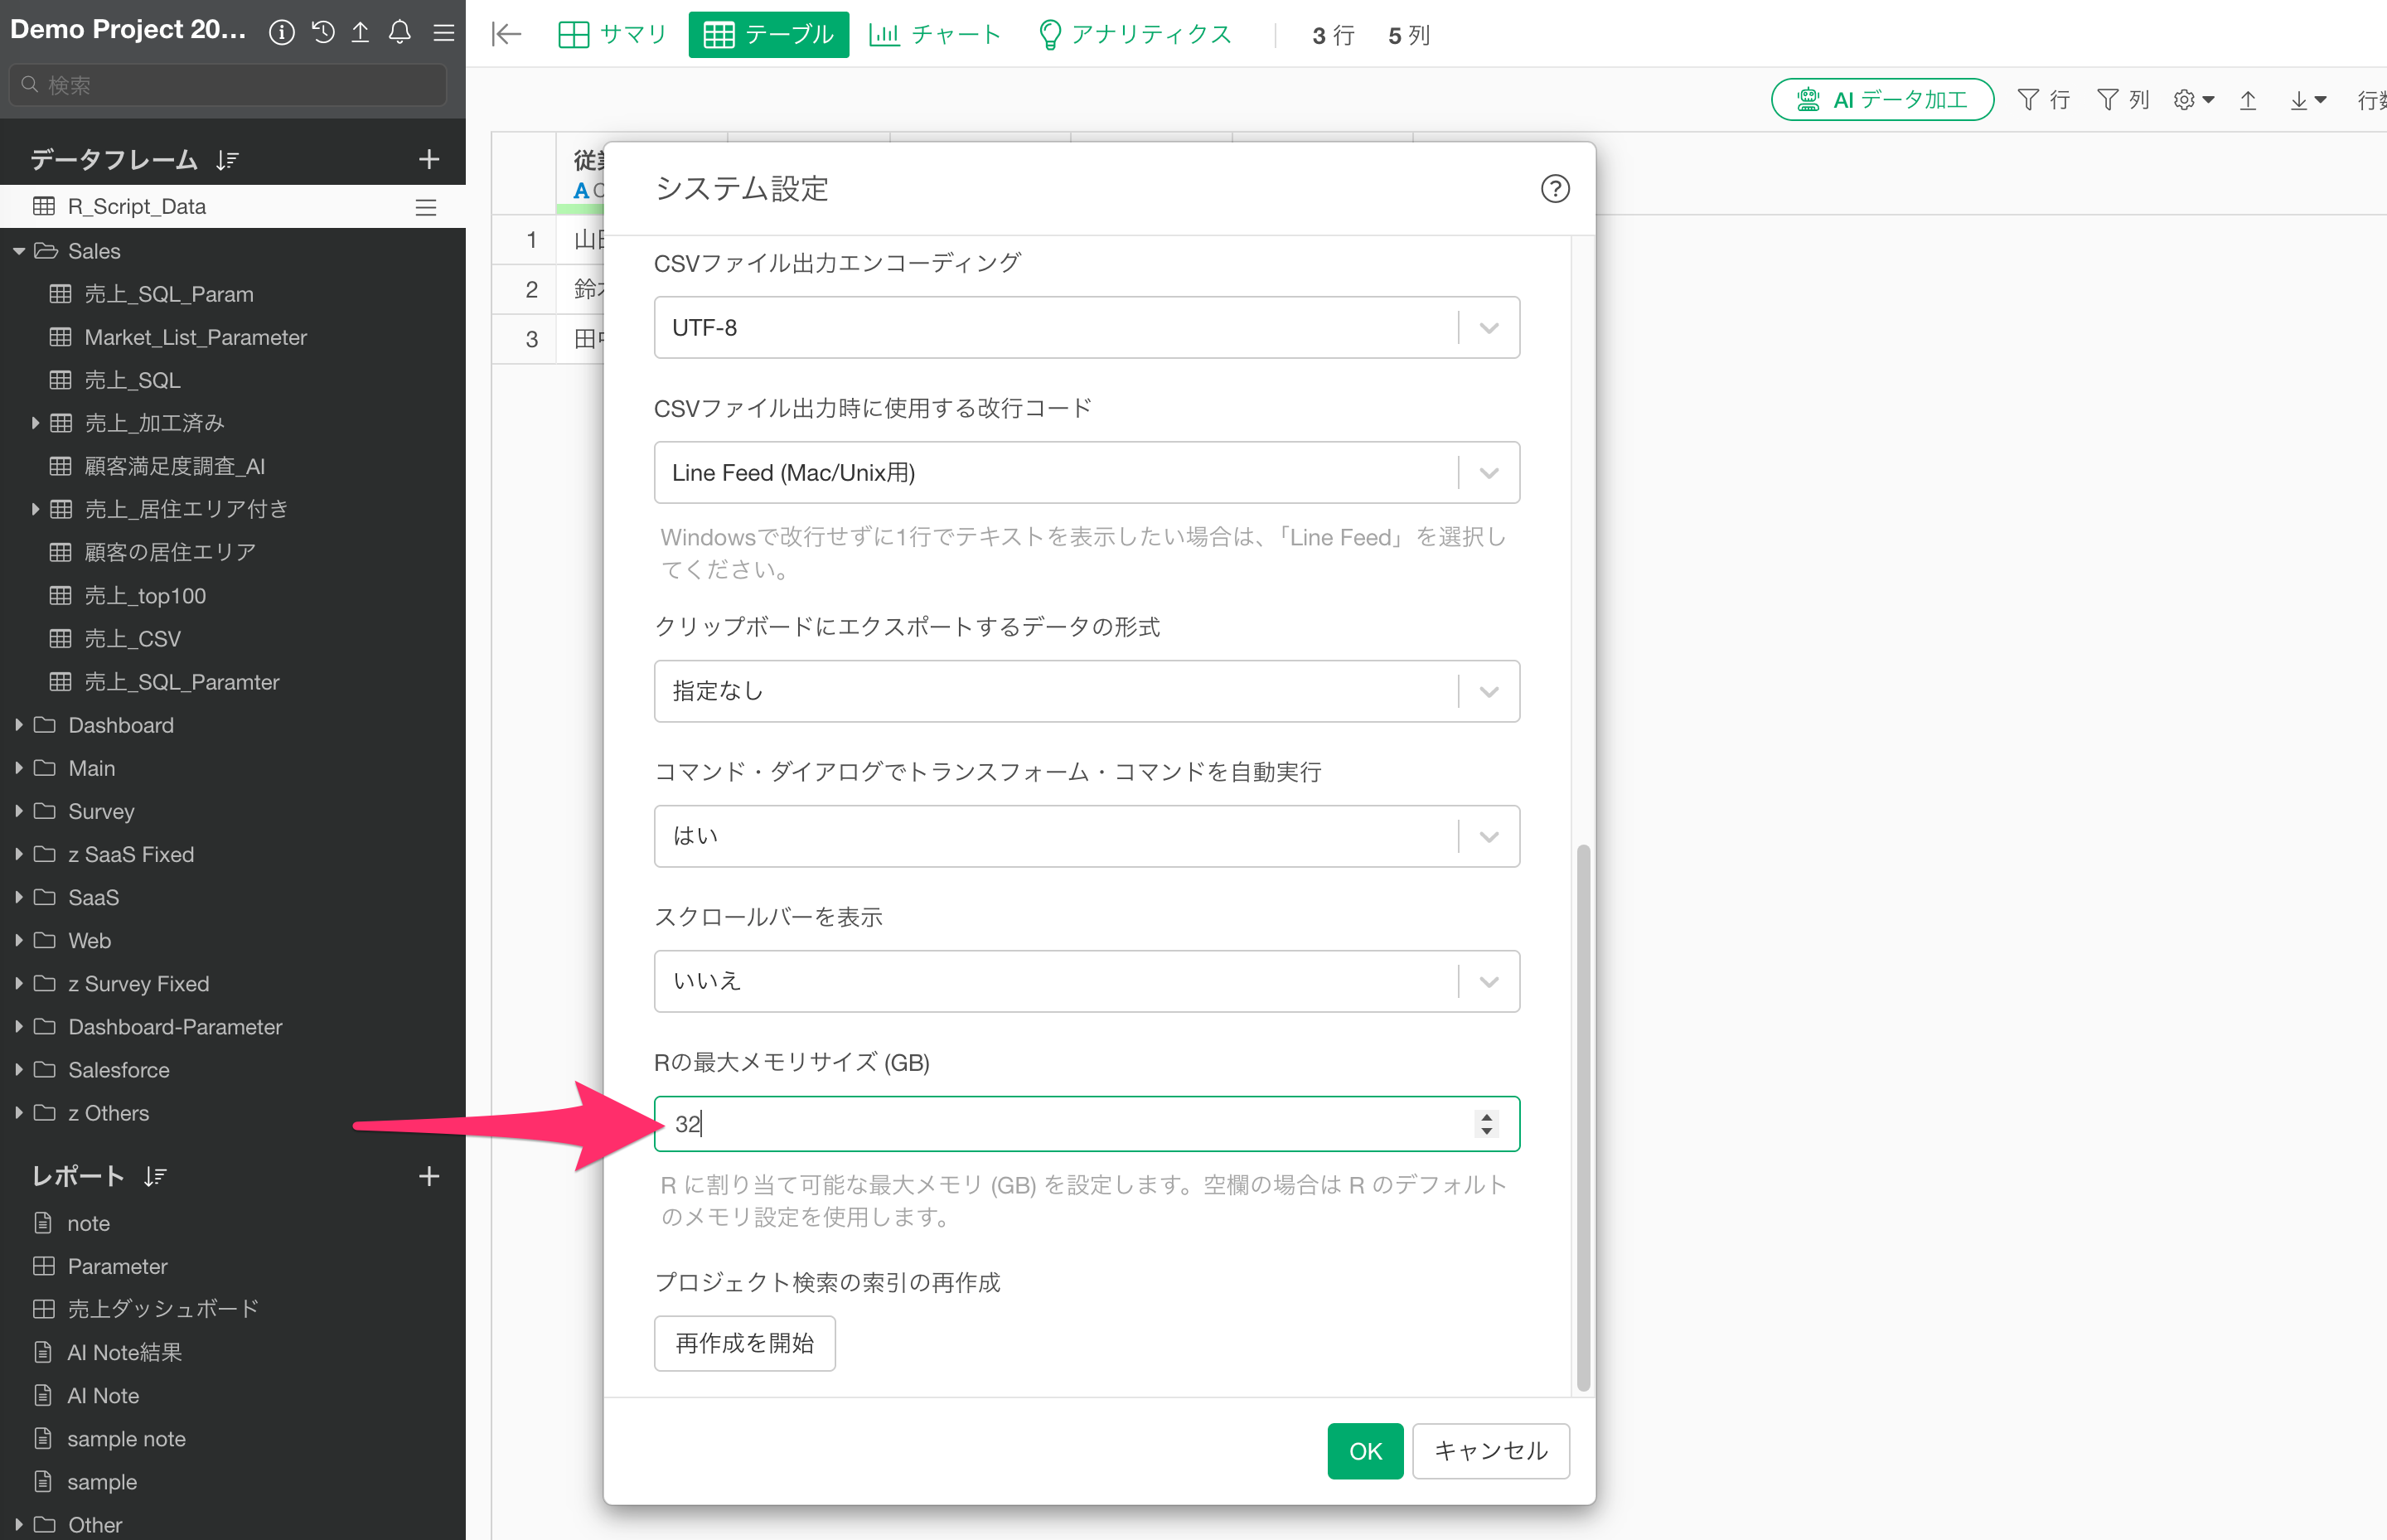Screen dimensions: 2387x1540
Task: Open the sample note report
Action: click(126, 1439)
